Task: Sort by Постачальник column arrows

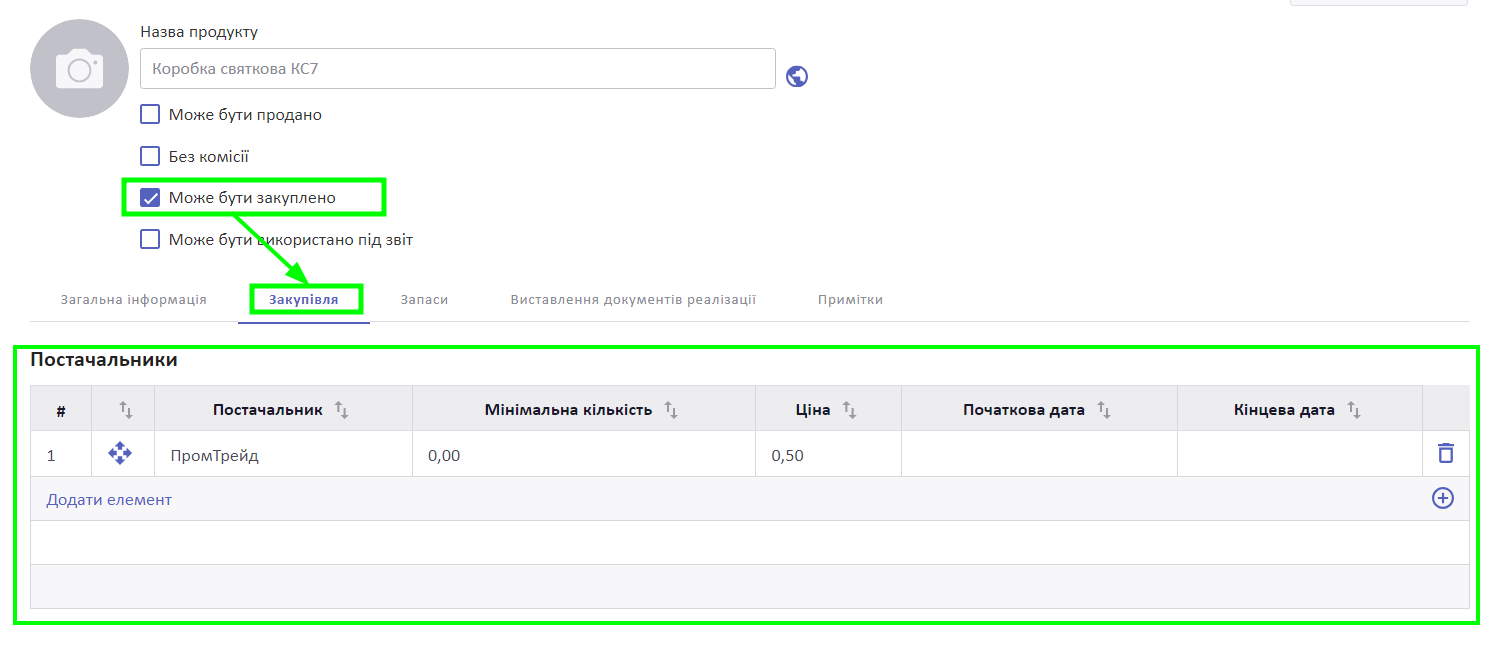Action: pos(341,410)
